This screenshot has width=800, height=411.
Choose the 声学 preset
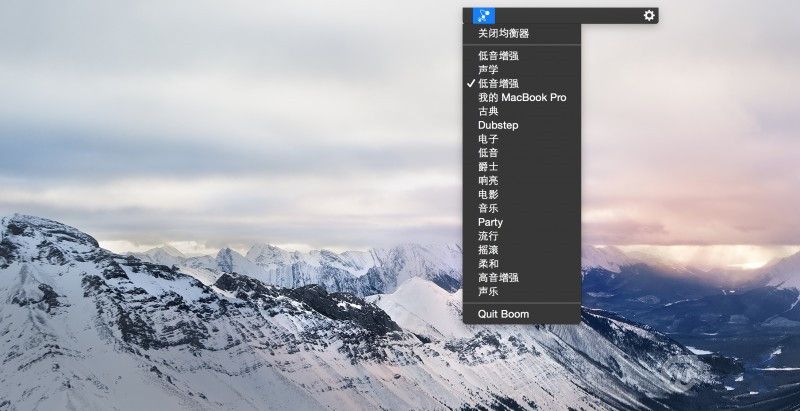pos(488,70)
